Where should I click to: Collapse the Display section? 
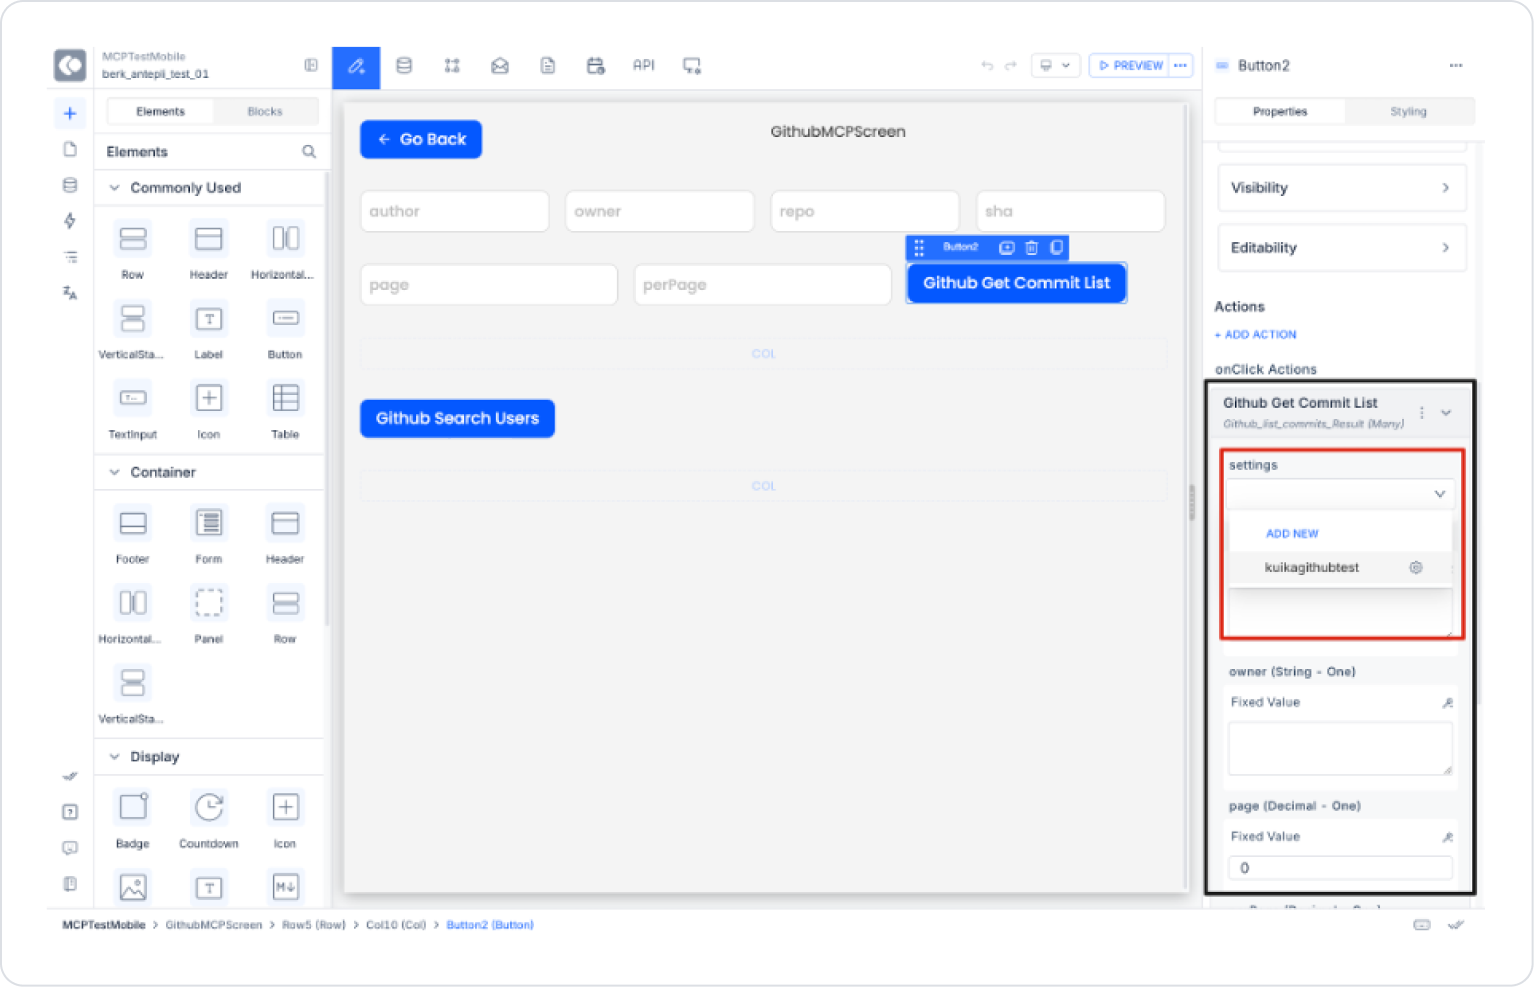[x=115, y=757]
